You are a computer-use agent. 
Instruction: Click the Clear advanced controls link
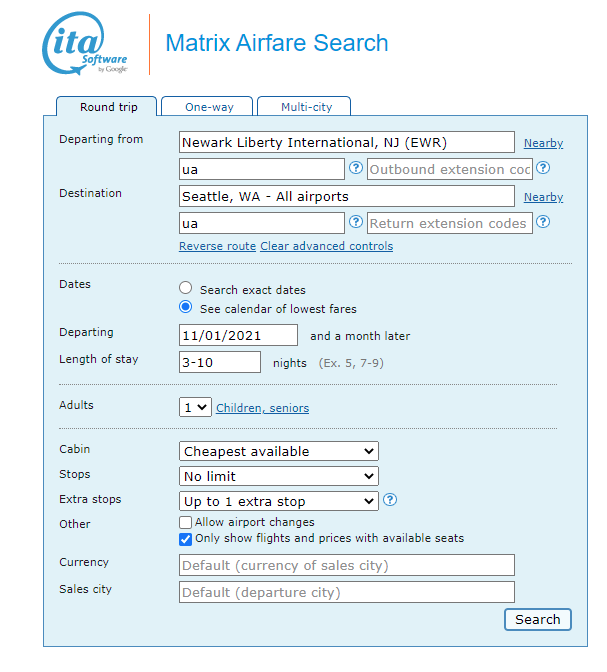326,247
